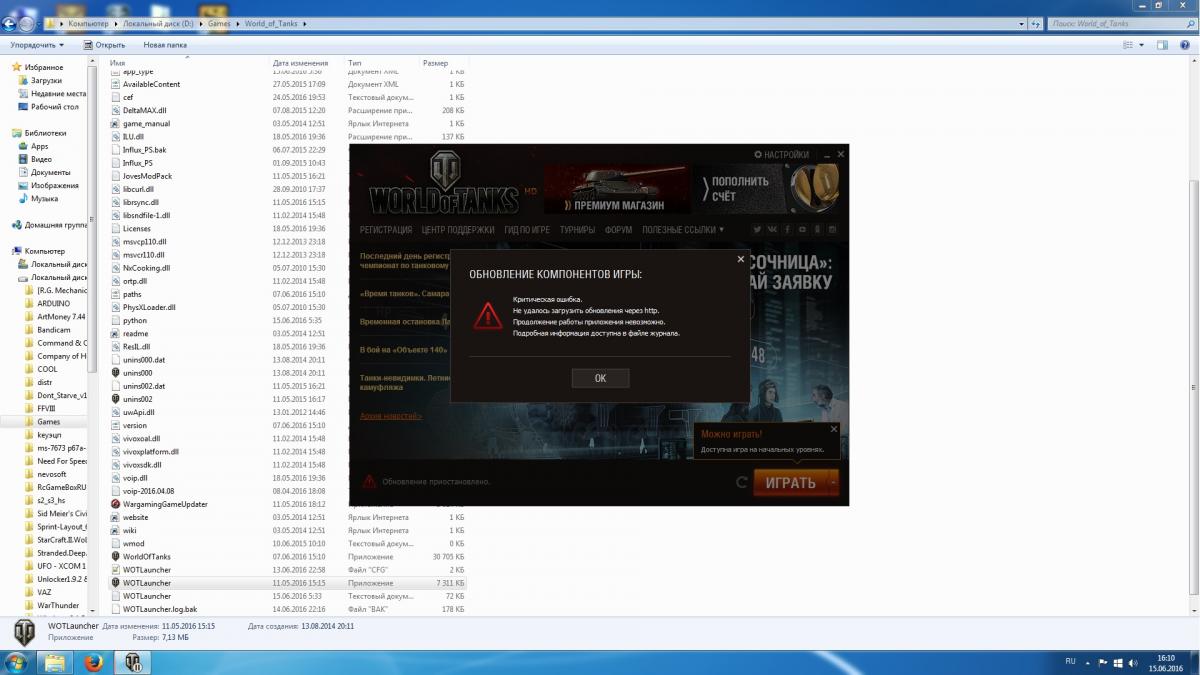Click the volume icon in system tray

click(x=1132, y=661)
